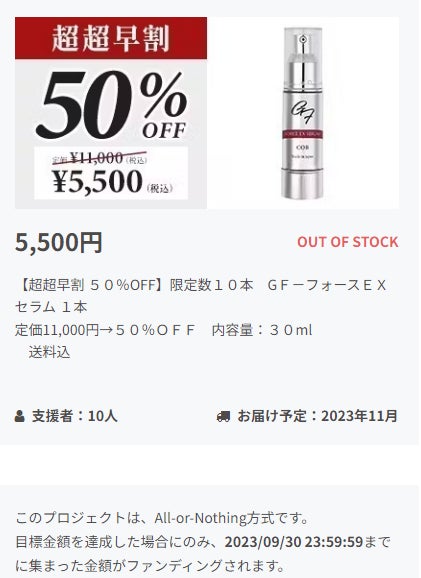The height and width of the screenshot is (578, 421).
Task: Click the 2023/09/30 23:59:59 deadline text
Action: [294, 542]
